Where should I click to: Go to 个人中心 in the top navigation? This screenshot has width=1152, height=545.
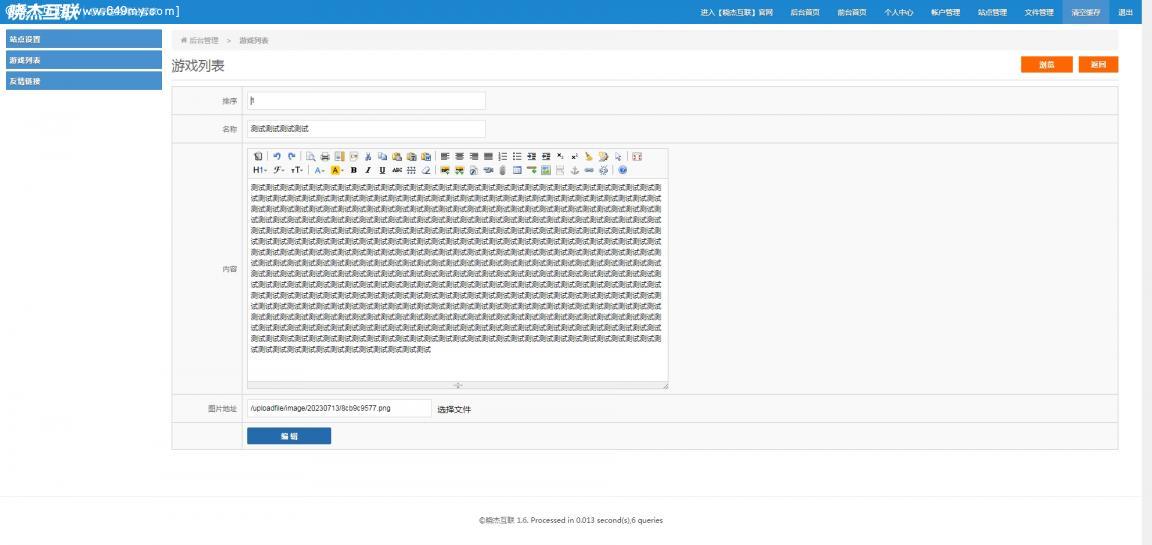tap(899, 12)
